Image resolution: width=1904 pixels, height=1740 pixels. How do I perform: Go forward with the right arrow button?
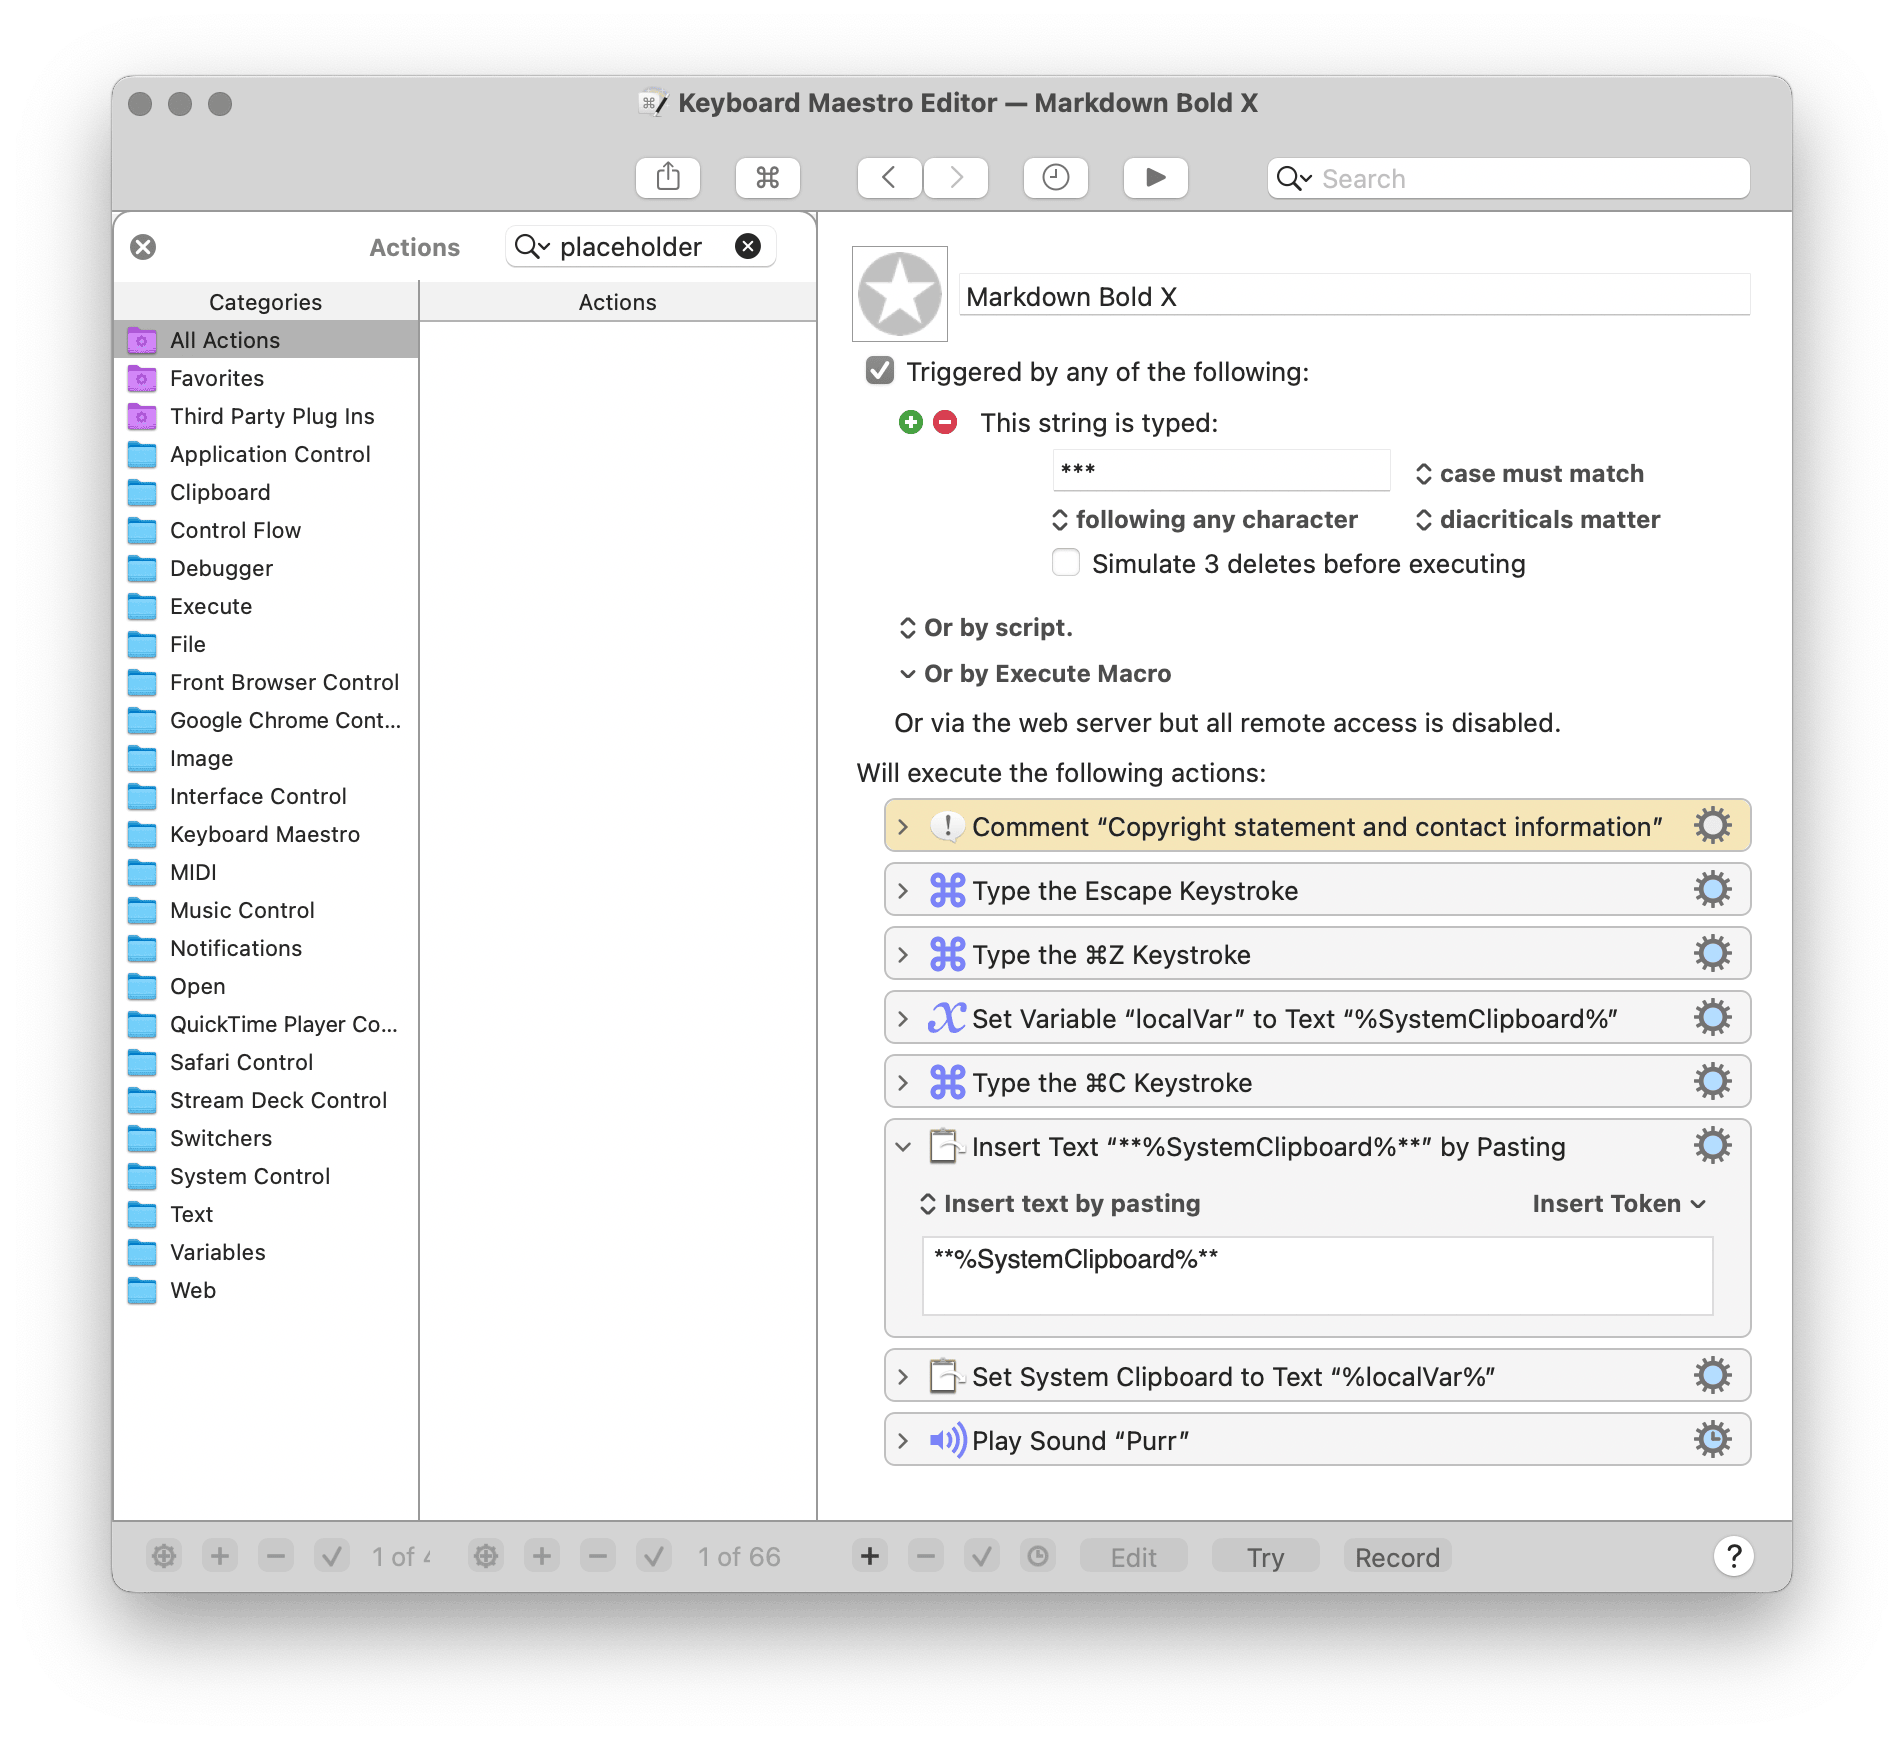[956, 178]
